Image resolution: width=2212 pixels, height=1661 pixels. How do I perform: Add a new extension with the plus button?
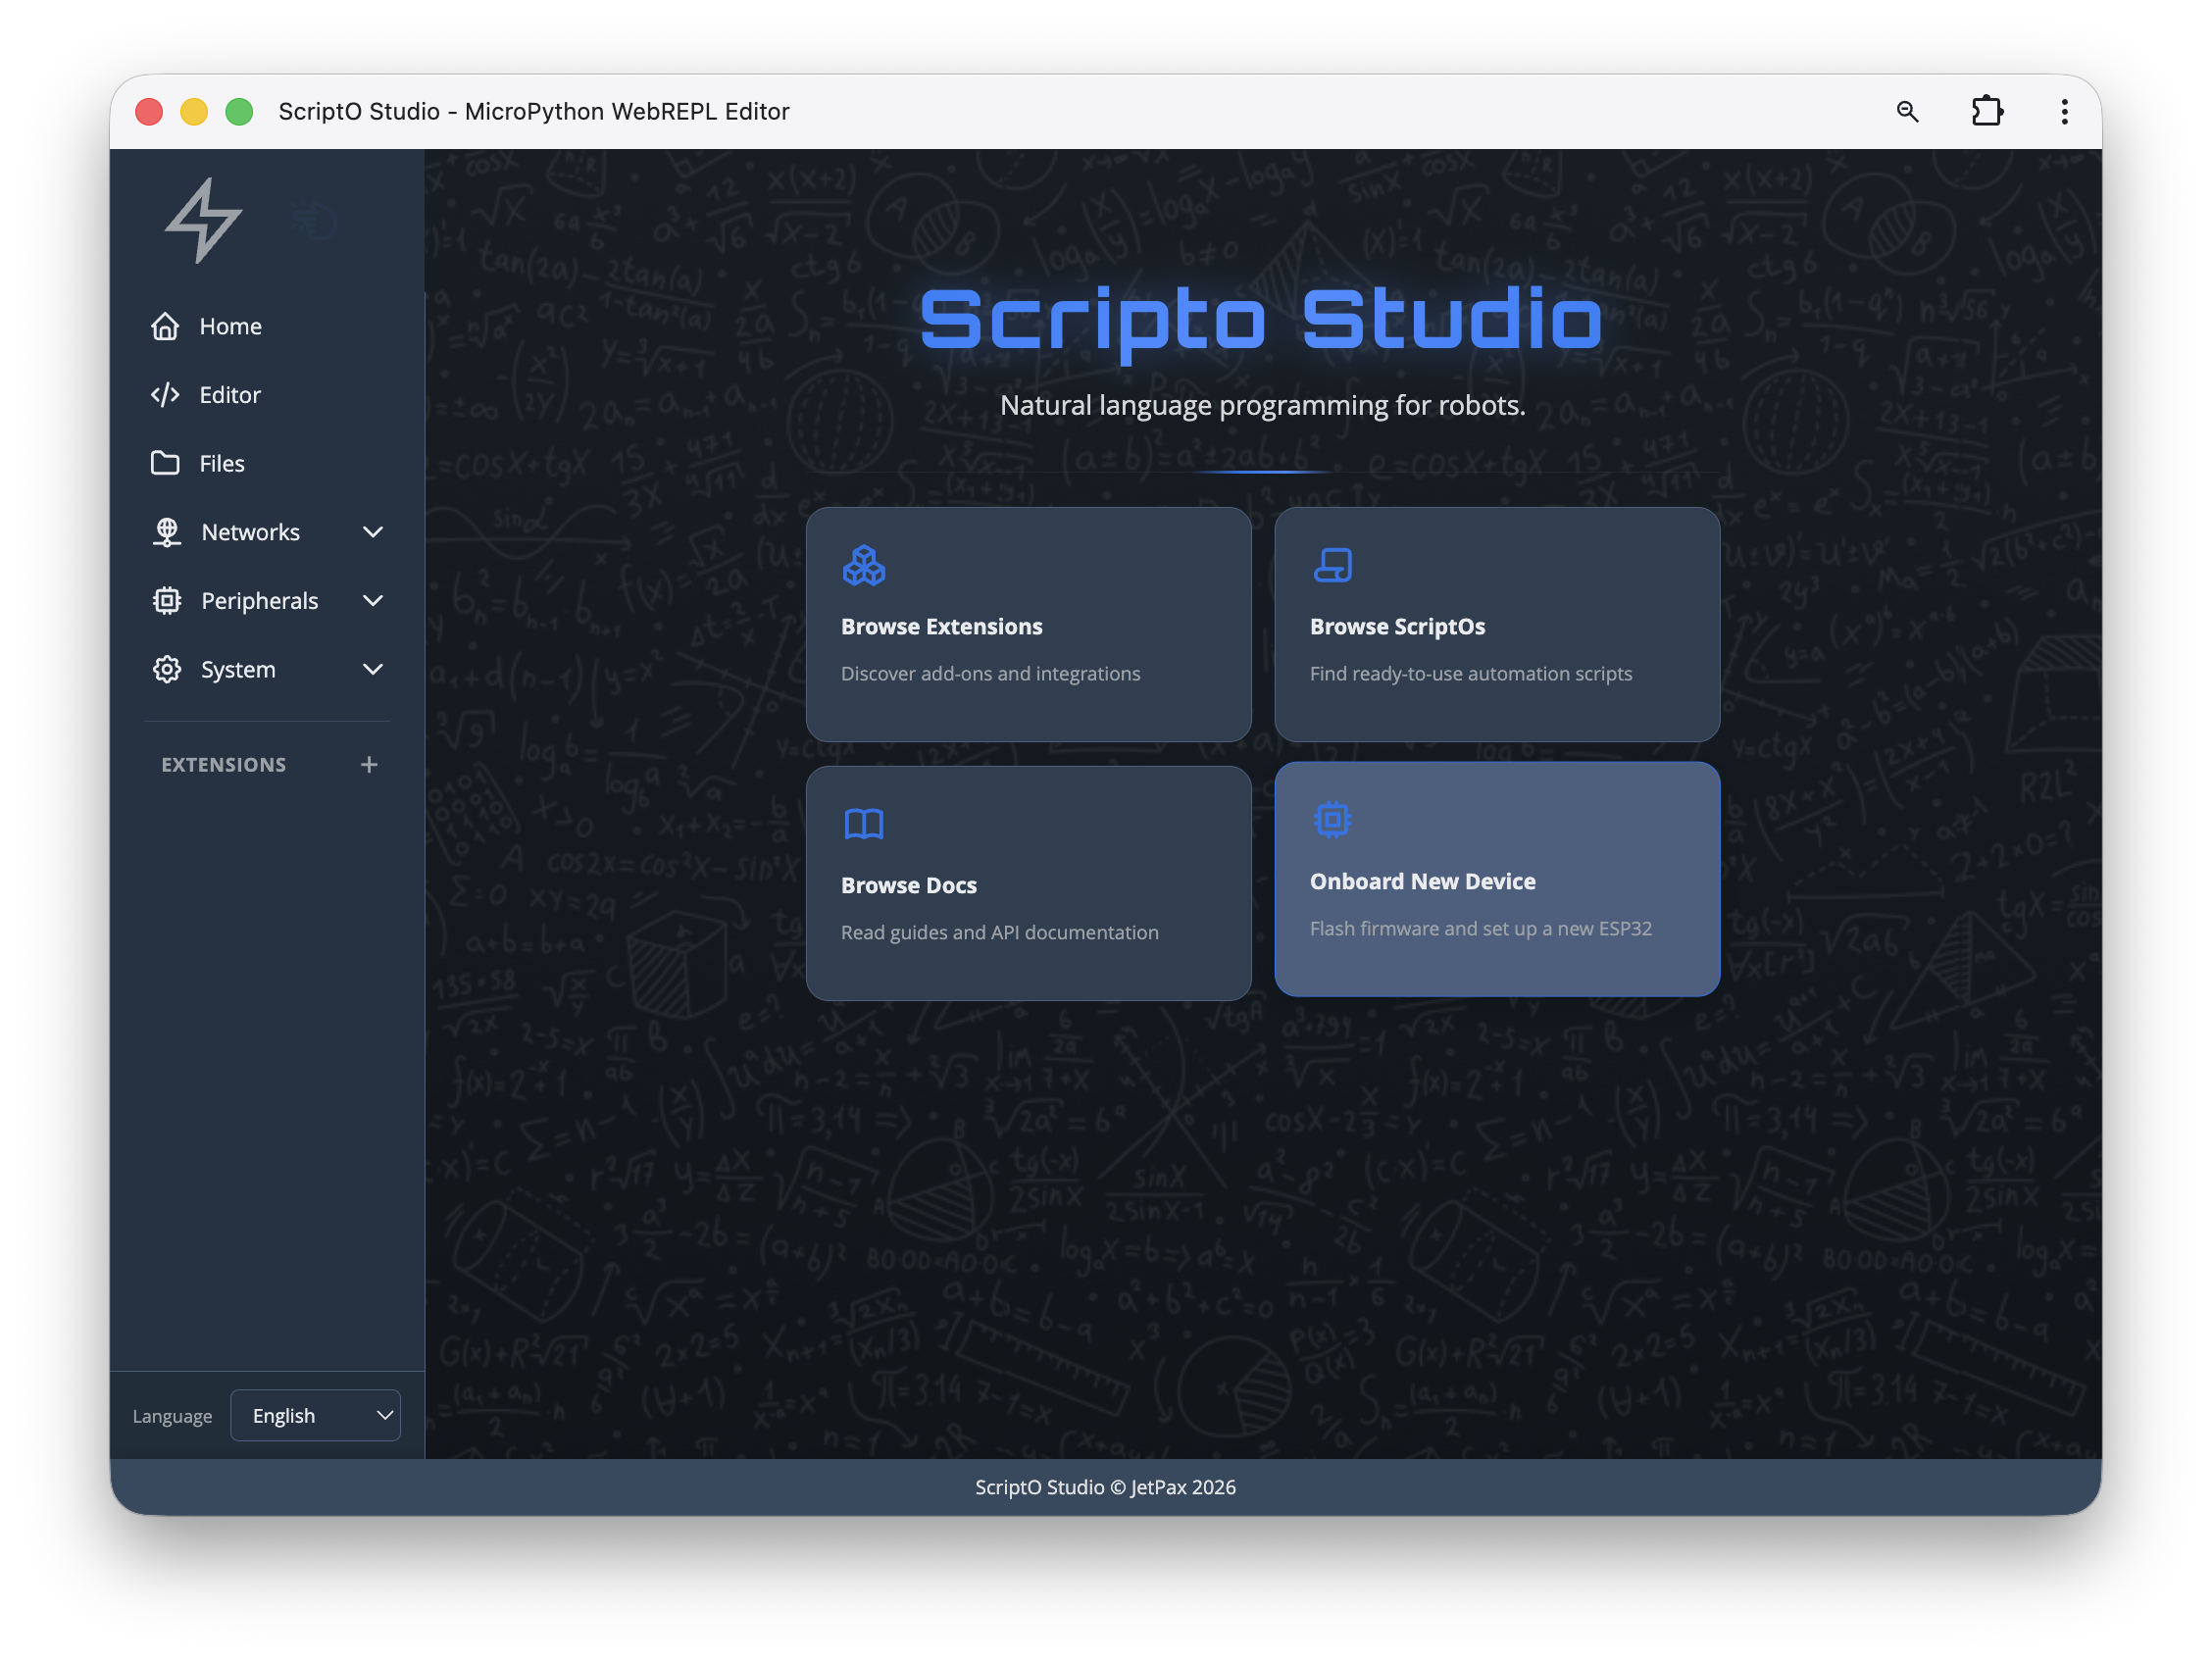368,764
